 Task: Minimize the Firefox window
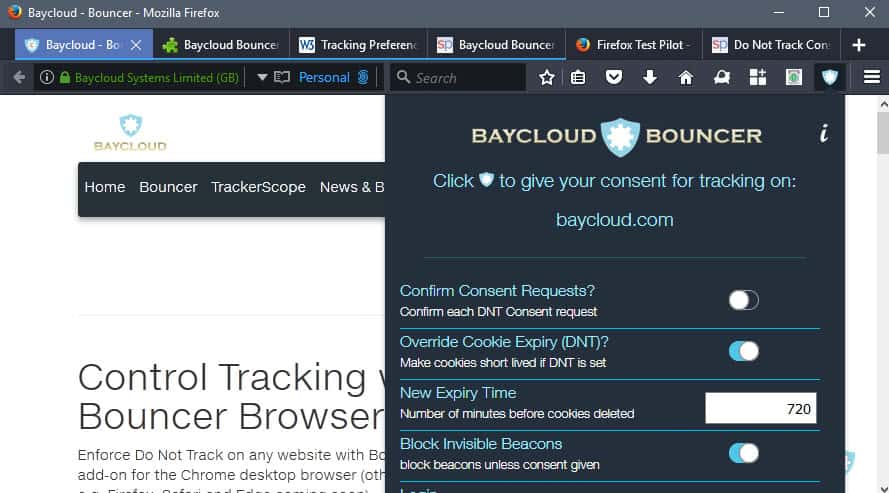779,12
